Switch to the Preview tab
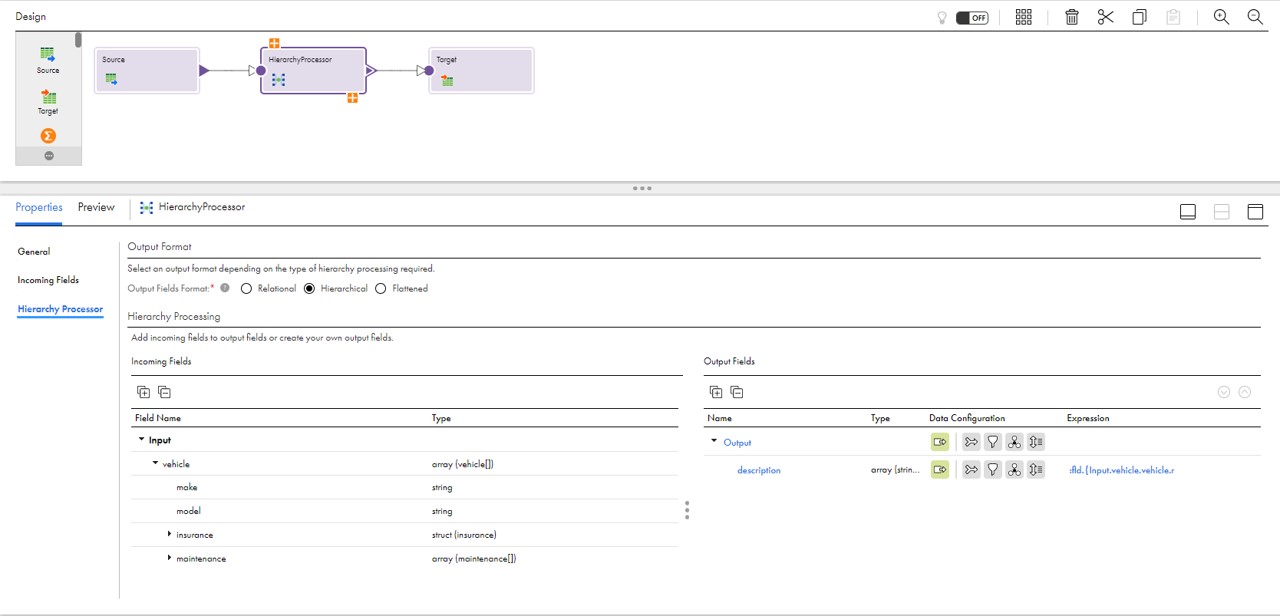The image size is (1280, 616). click(x=96, y=207)
